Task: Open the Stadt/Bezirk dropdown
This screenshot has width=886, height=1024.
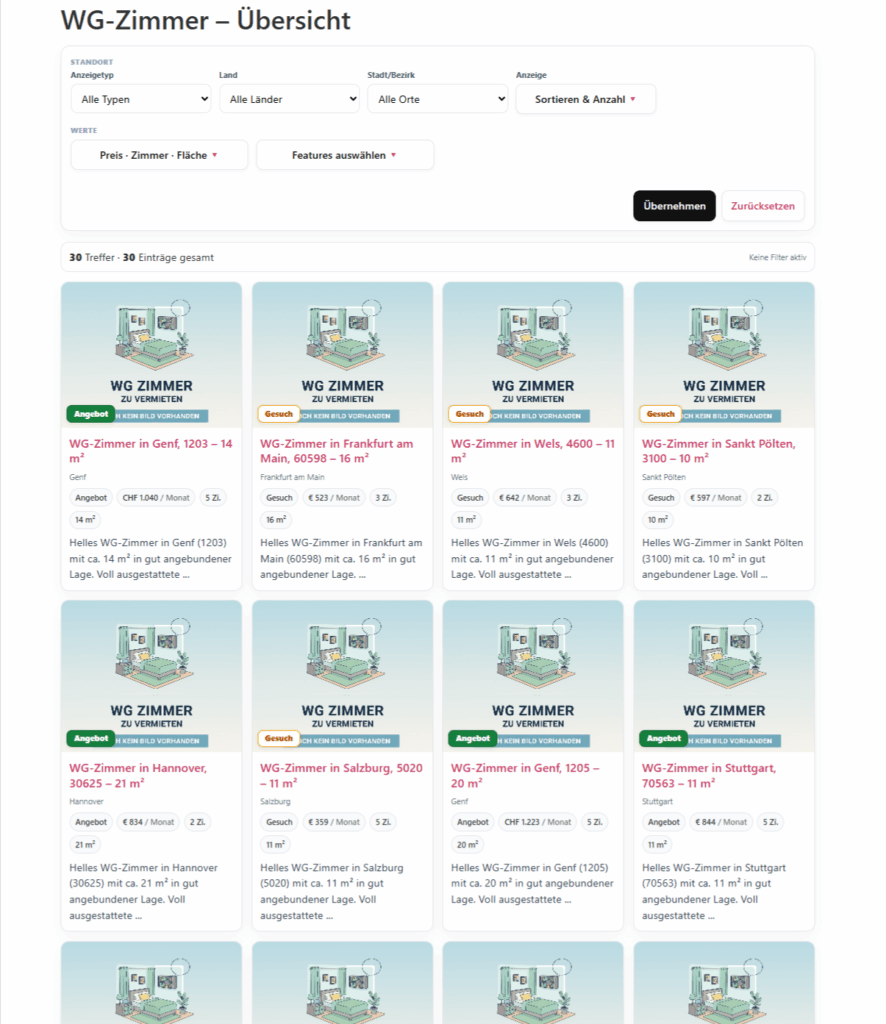Action: 437,99
